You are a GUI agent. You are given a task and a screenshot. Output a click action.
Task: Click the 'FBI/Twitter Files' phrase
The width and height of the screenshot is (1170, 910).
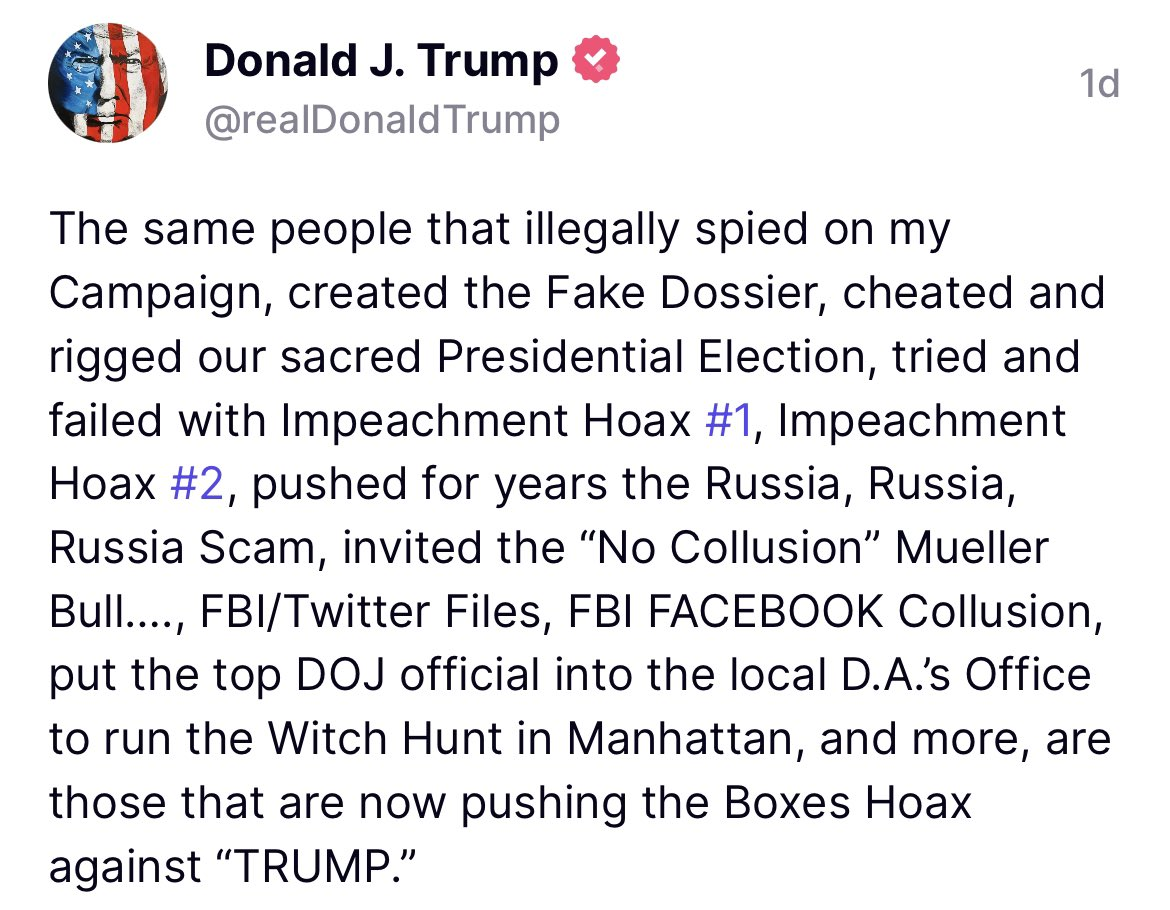pos(371,612)
